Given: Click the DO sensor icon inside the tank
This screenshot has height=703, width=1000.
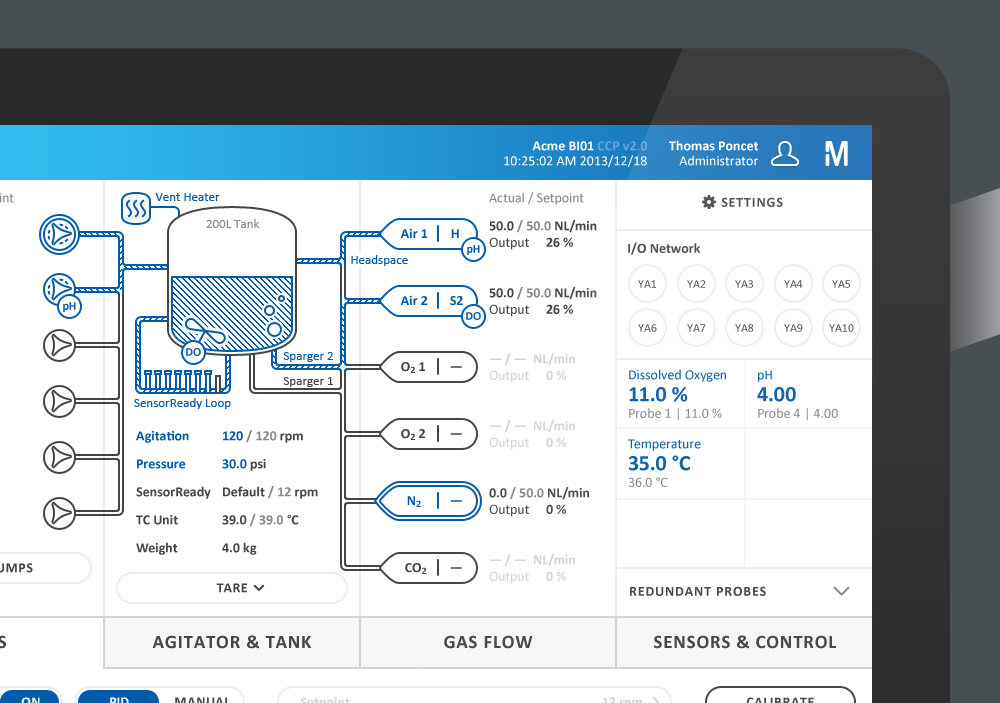Looking at the screenshot, I should click(192, 352).
